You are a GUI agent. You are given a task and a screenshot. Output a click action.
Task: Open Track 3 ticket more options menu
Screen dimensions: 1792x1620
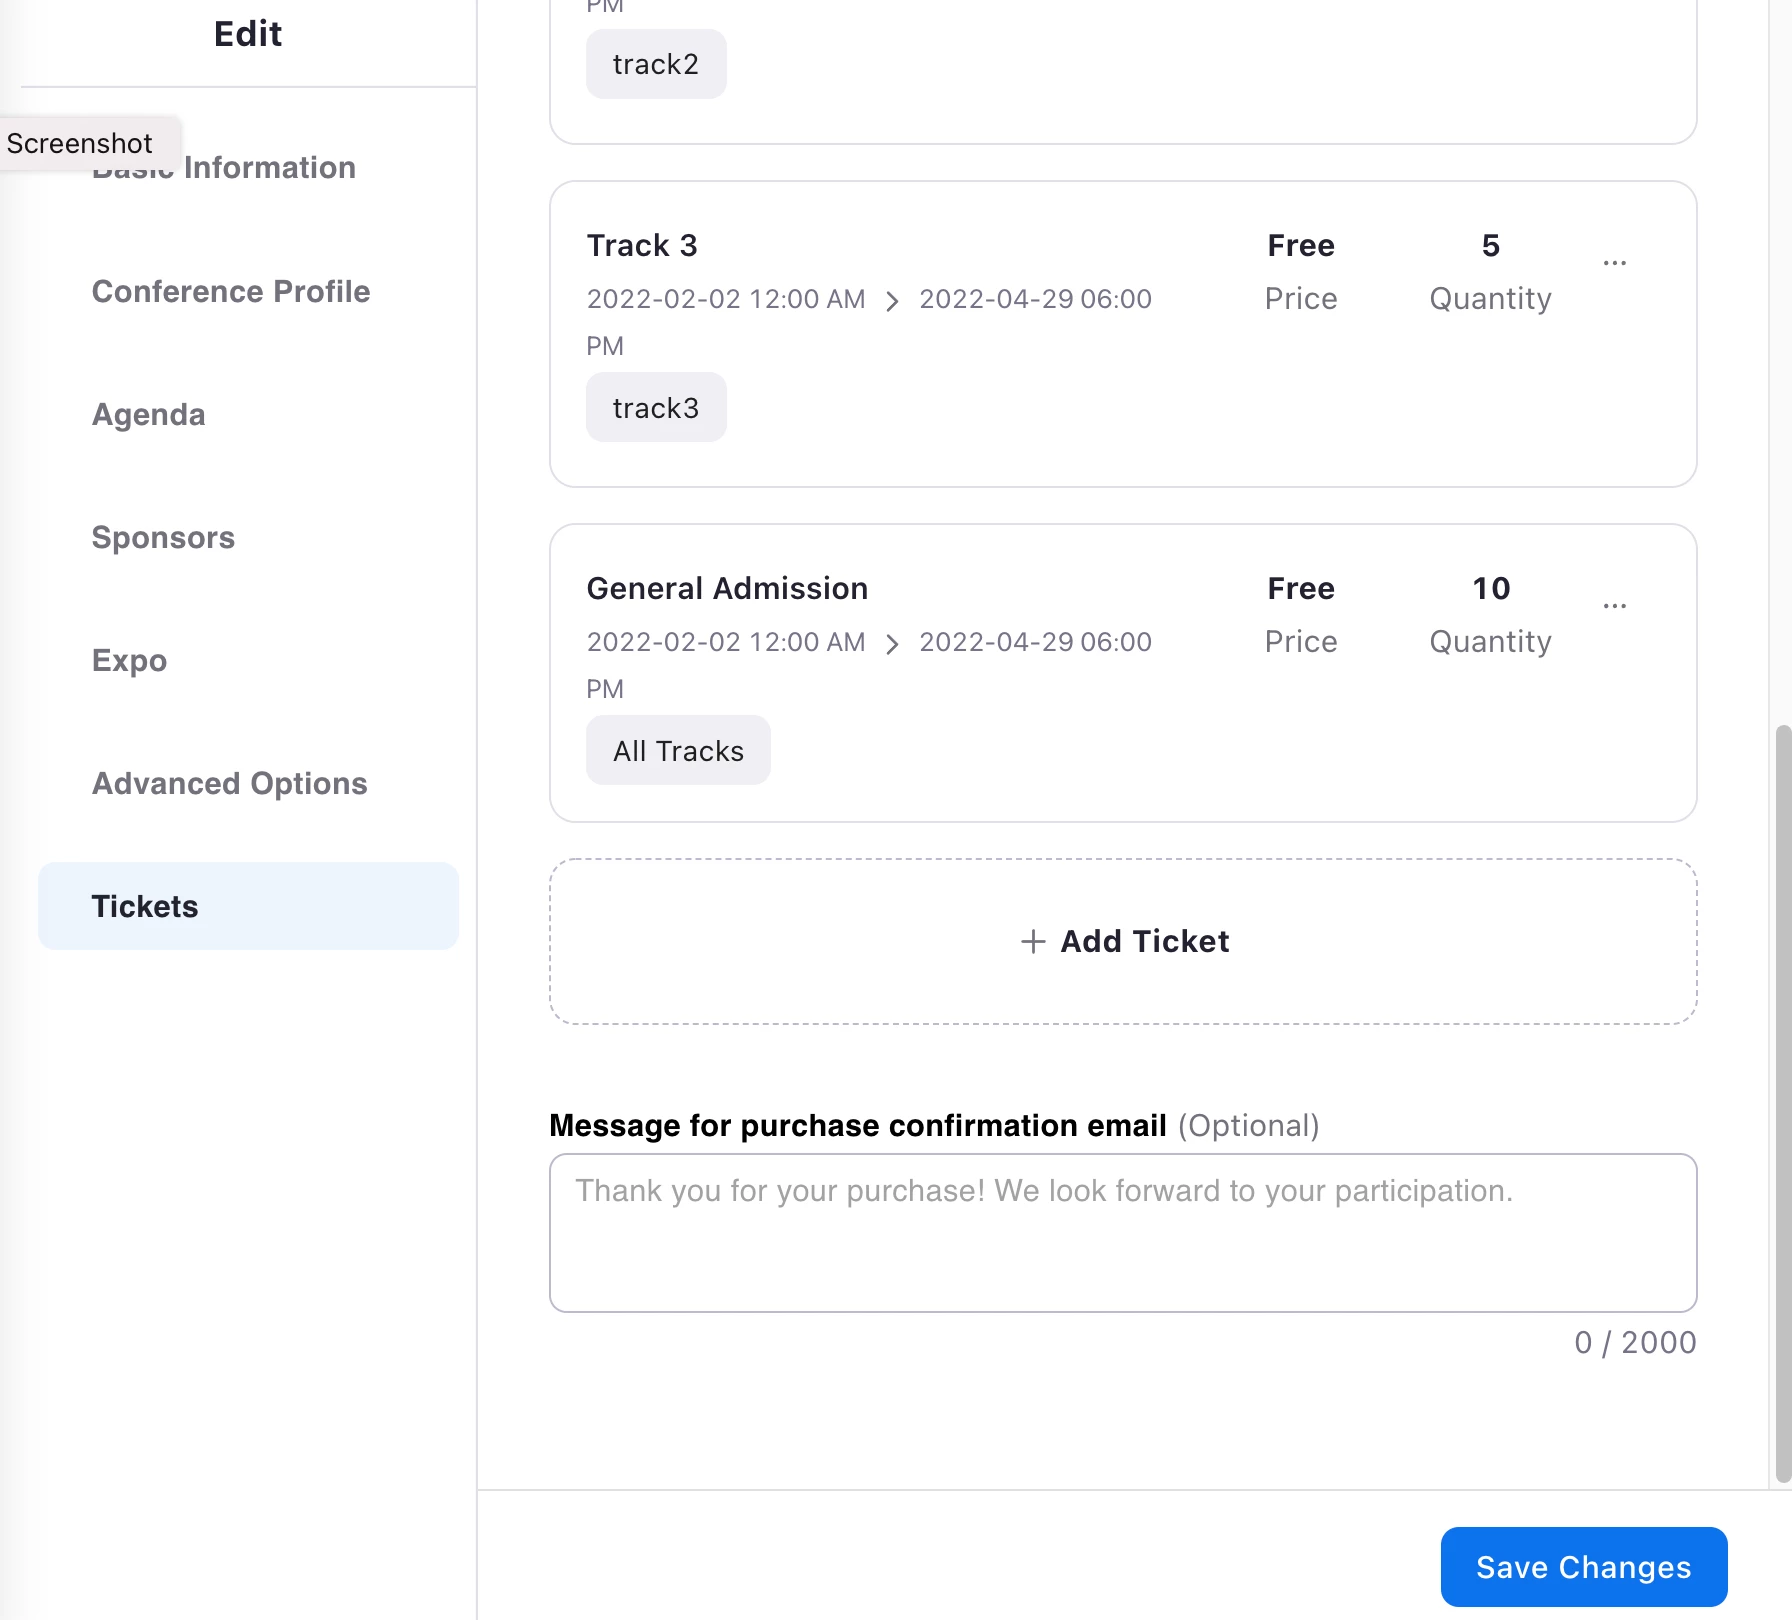pos(1614,263)
